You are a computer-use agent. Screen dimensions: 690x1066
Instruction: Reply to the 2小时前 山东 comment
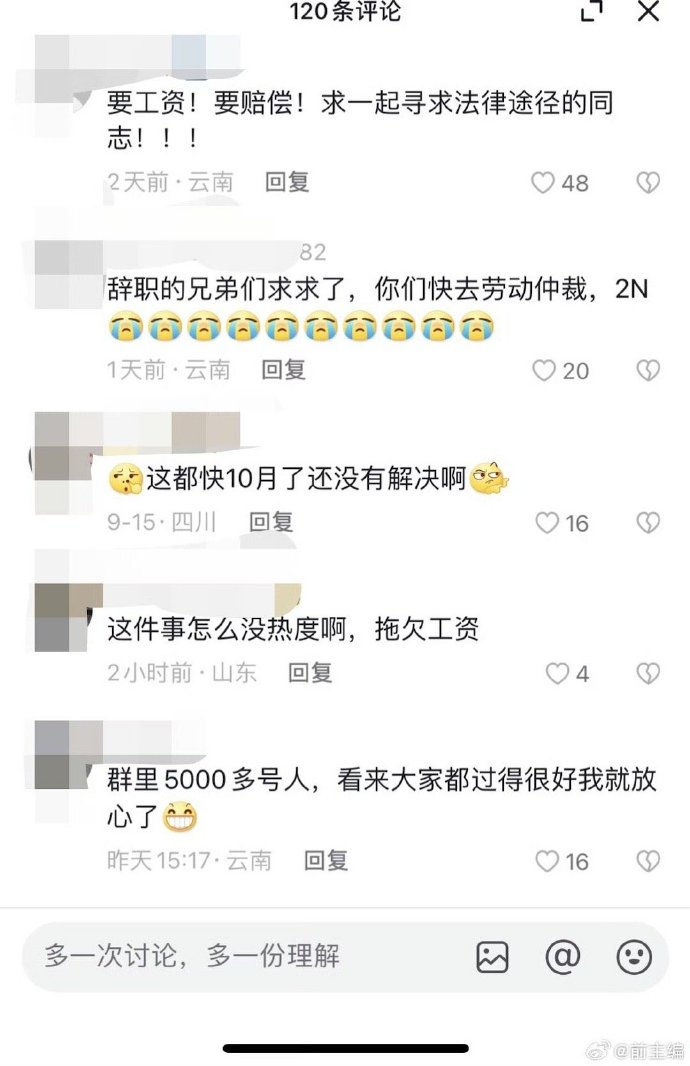click(309, 672)
